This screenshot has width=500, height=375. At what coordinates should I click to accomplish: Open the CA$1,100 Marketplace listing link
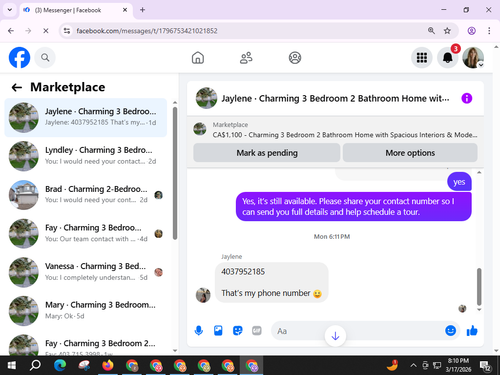click(345, 135)
